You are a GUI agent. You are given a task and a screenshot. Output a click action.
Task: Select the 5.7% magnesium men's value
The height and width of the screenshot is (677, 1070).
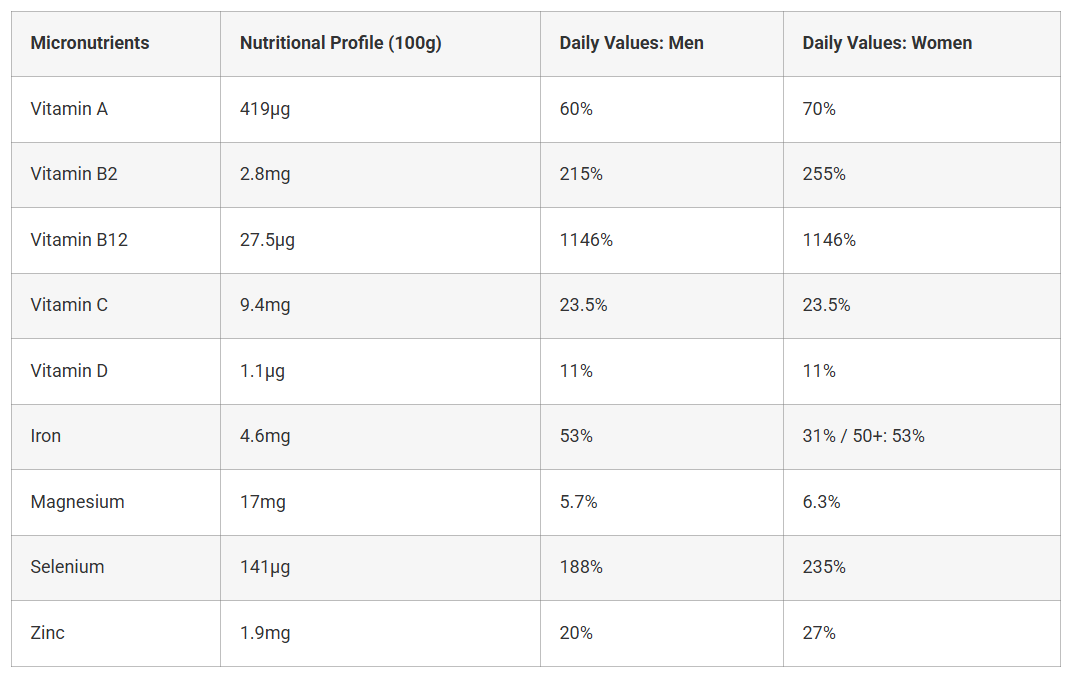(x=578, y=502)
